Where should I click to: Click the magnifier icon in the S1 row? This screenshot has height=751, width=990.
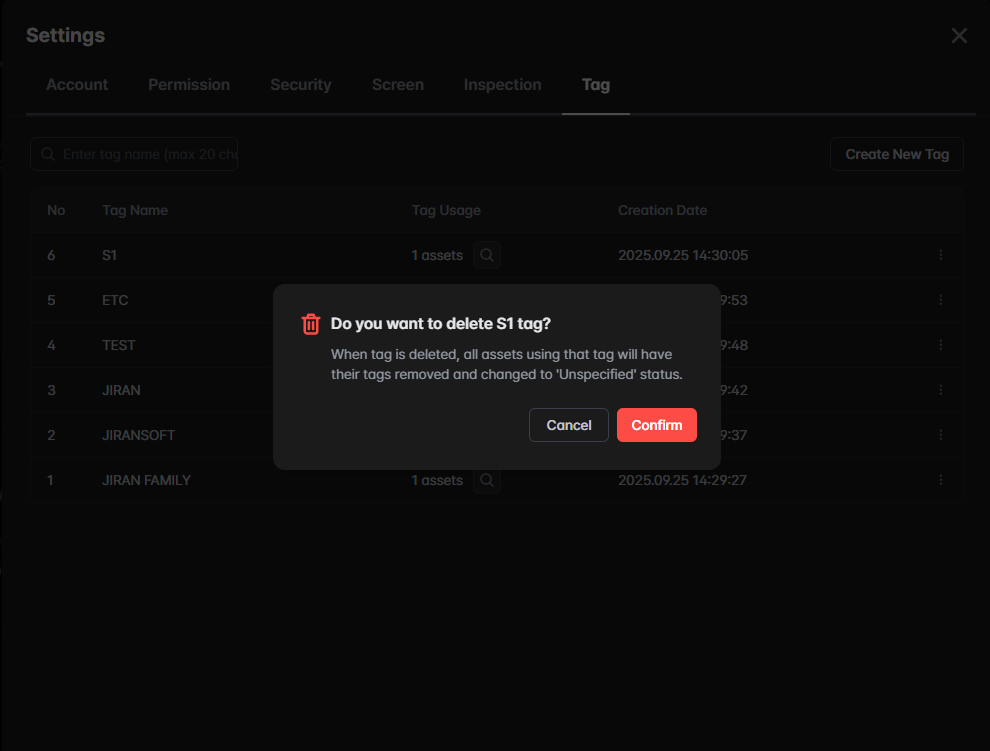coord(487,255)
